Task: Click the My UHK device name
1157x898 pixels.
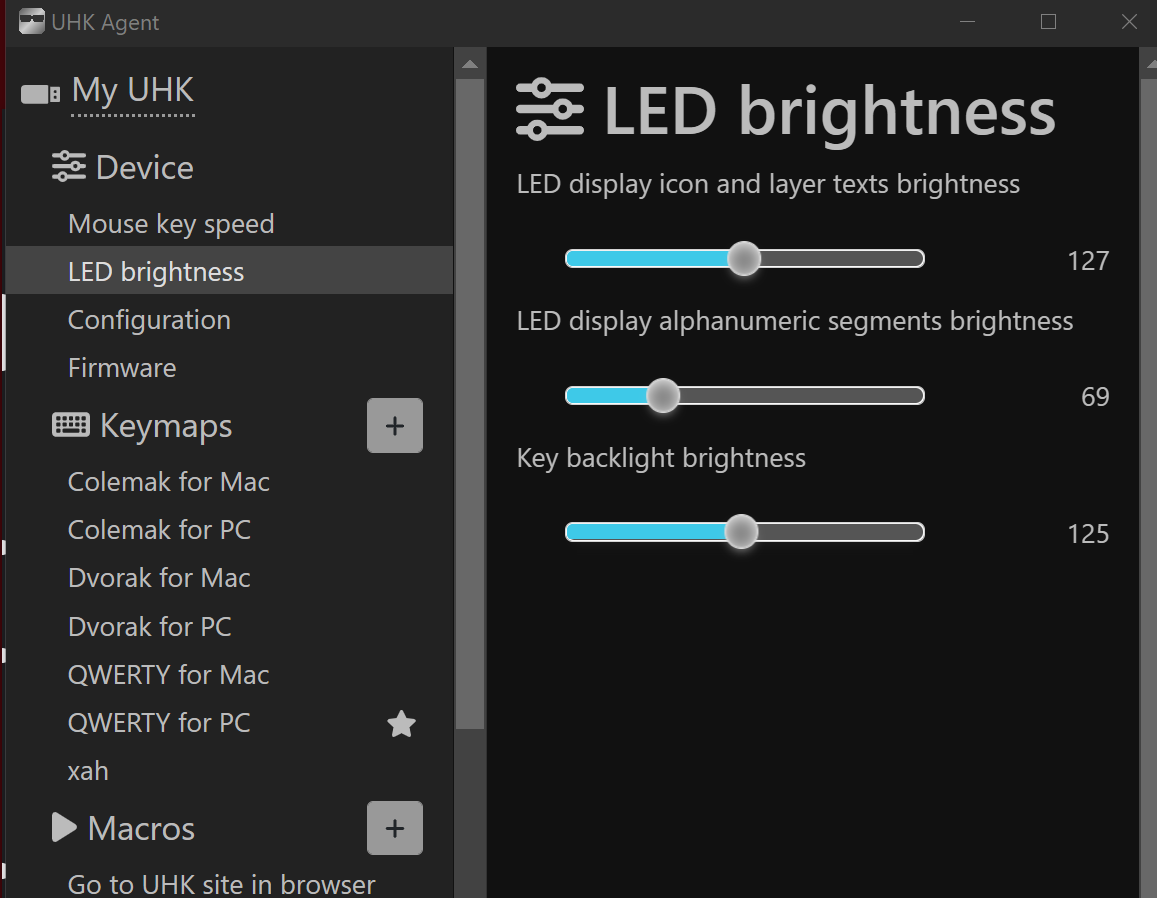Action: [x=133, y=91]
